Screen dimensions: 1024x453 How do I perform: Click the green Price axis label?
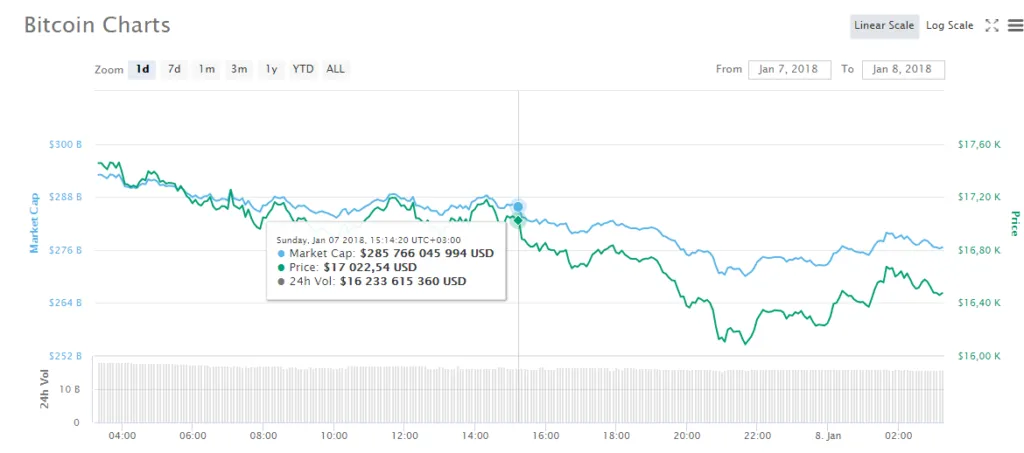click(1016, 223)
